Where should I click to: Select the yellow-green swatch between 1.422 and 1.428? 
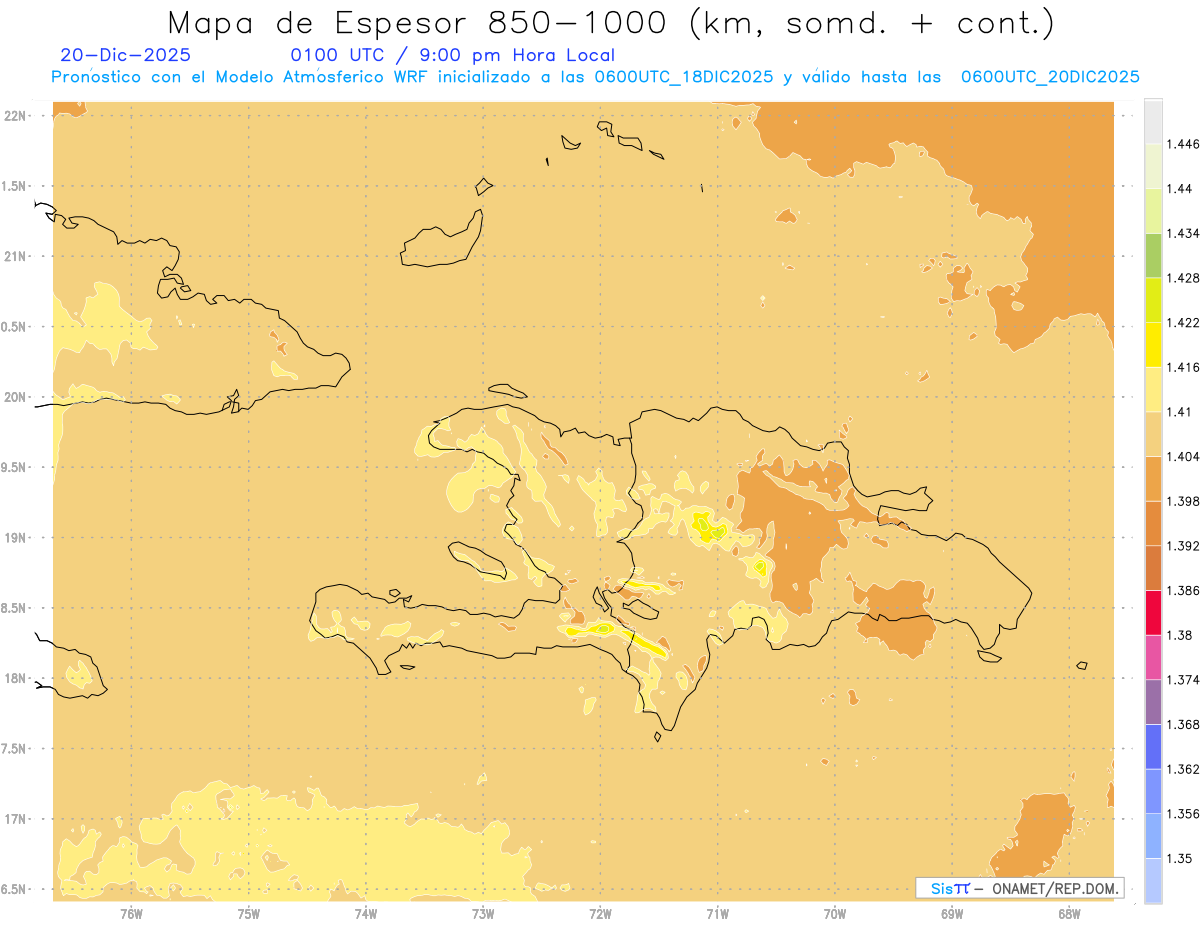pyautogui.click(x=1153, y=300)
